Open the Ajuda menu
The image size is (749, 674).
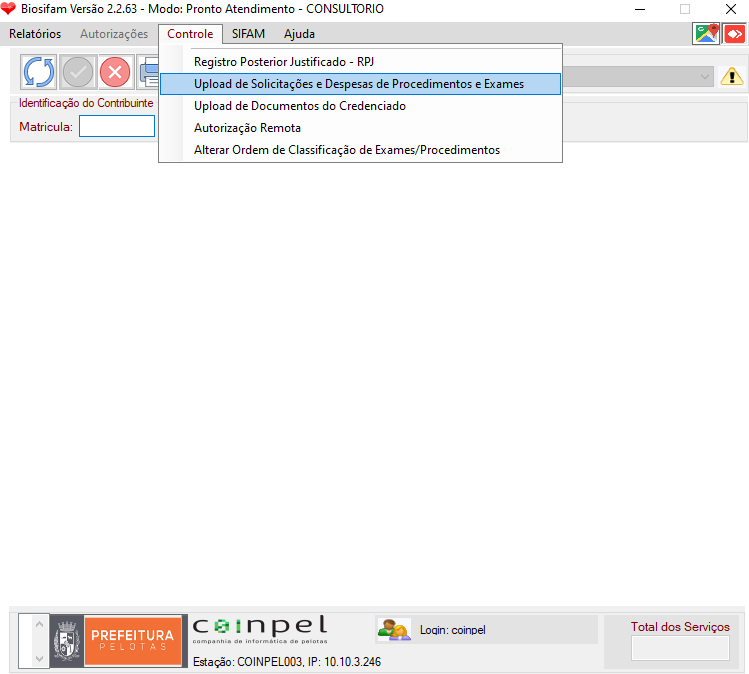click(300, 34)
